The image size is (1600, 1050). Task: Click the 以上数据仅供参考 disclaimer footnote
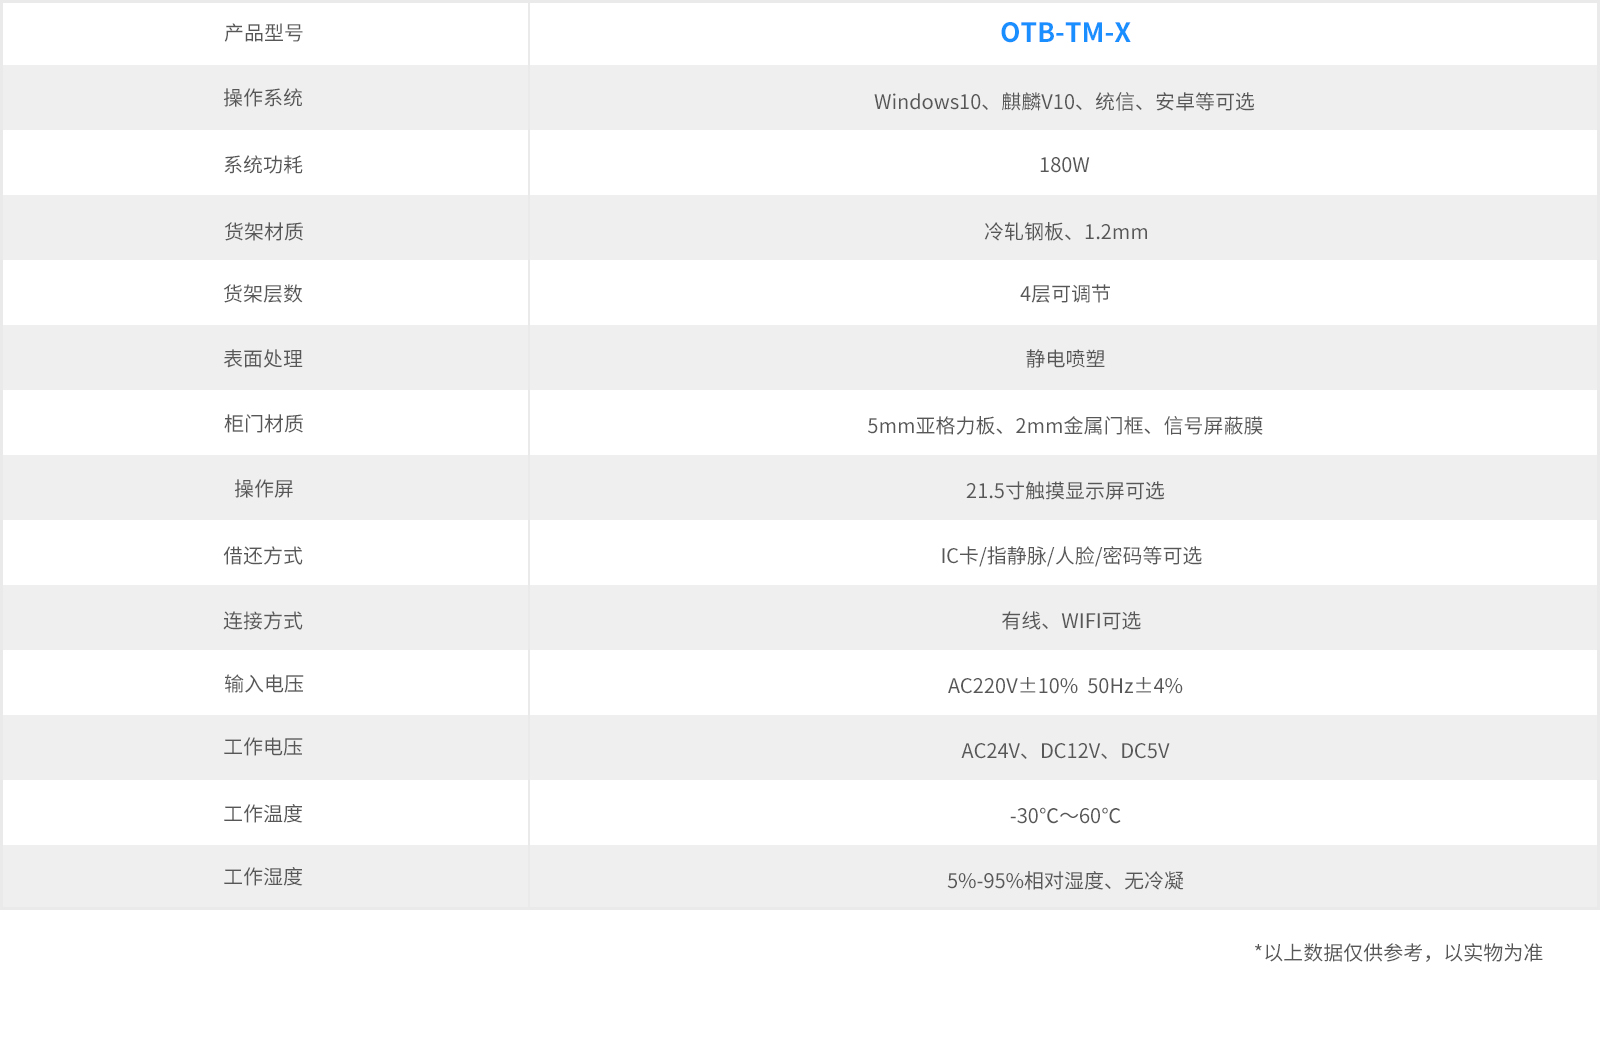(x=1398, y=953)
